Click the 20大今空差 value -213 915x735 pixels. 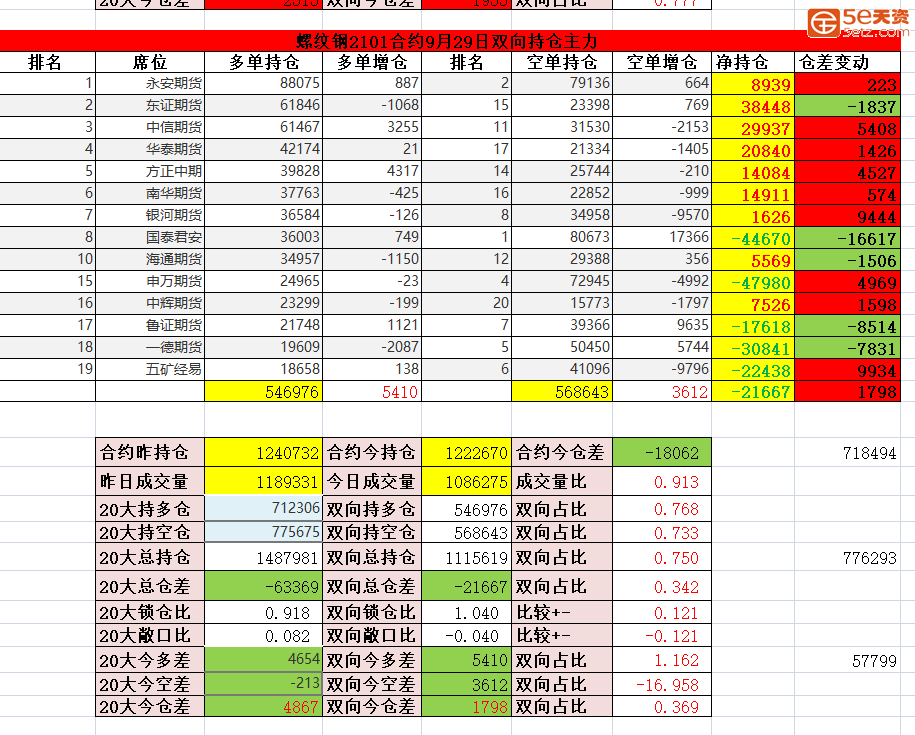[x=264, y=683]
